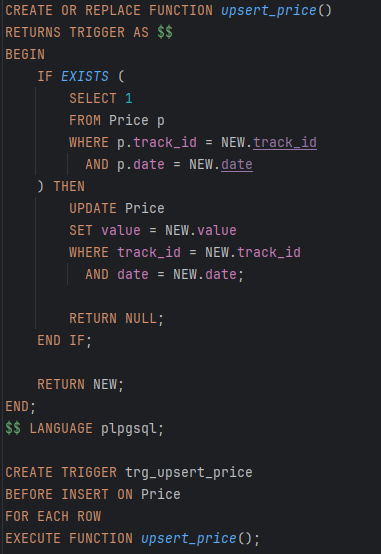381x554 pixels.
Task: Click the RETURN NEW; statement
Action: pyautogui.click(x=81, y=384)
